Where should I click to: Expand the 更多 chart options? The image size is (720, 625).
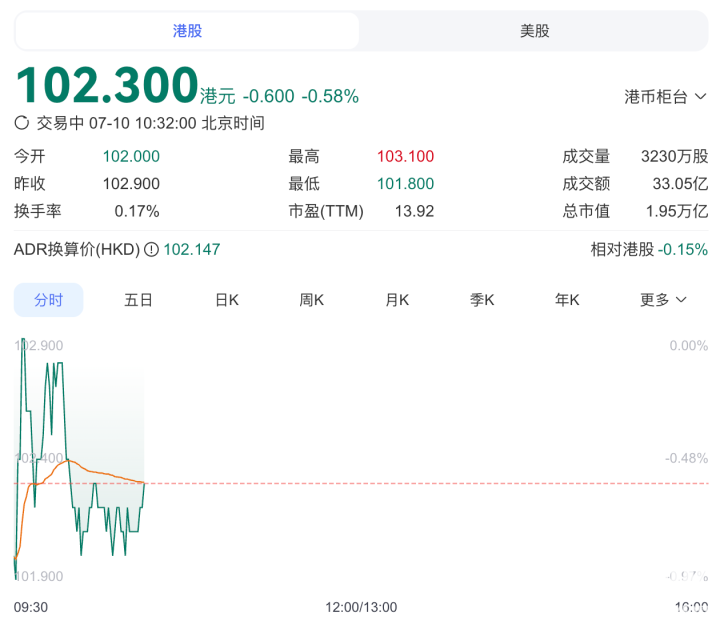pyautogui.click(x=663, y=300)
